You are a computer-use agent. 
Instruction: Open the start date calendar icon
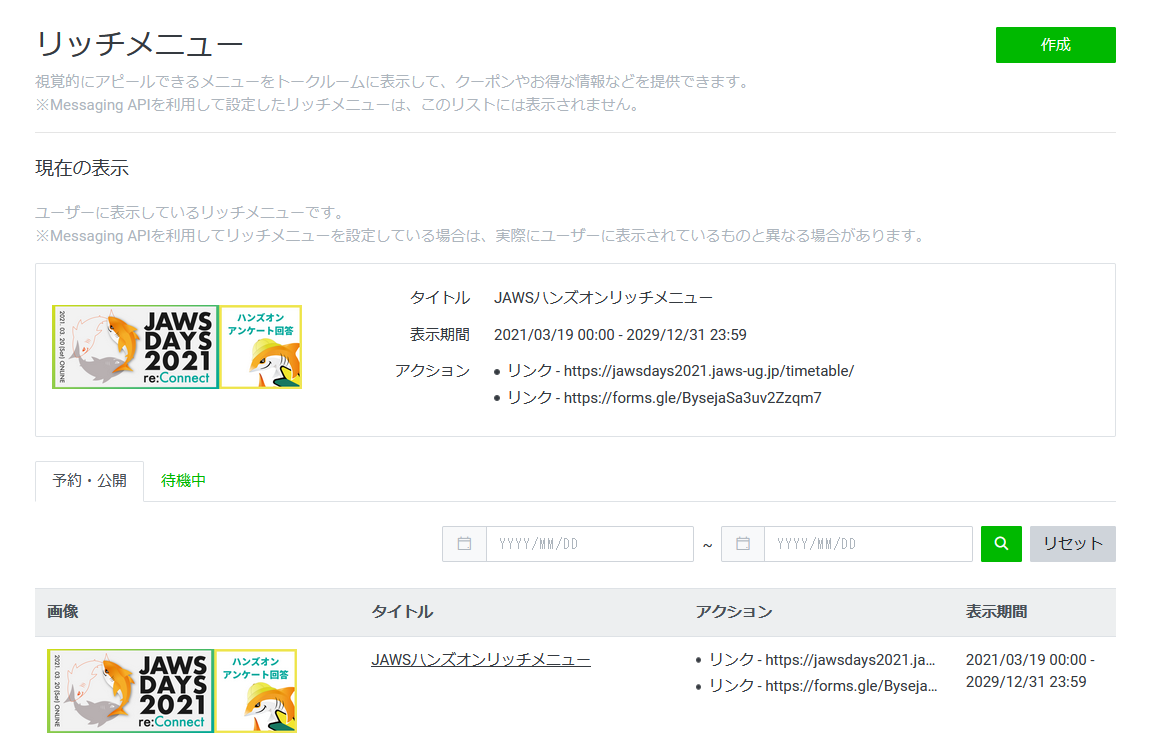[x=464, y=543]
